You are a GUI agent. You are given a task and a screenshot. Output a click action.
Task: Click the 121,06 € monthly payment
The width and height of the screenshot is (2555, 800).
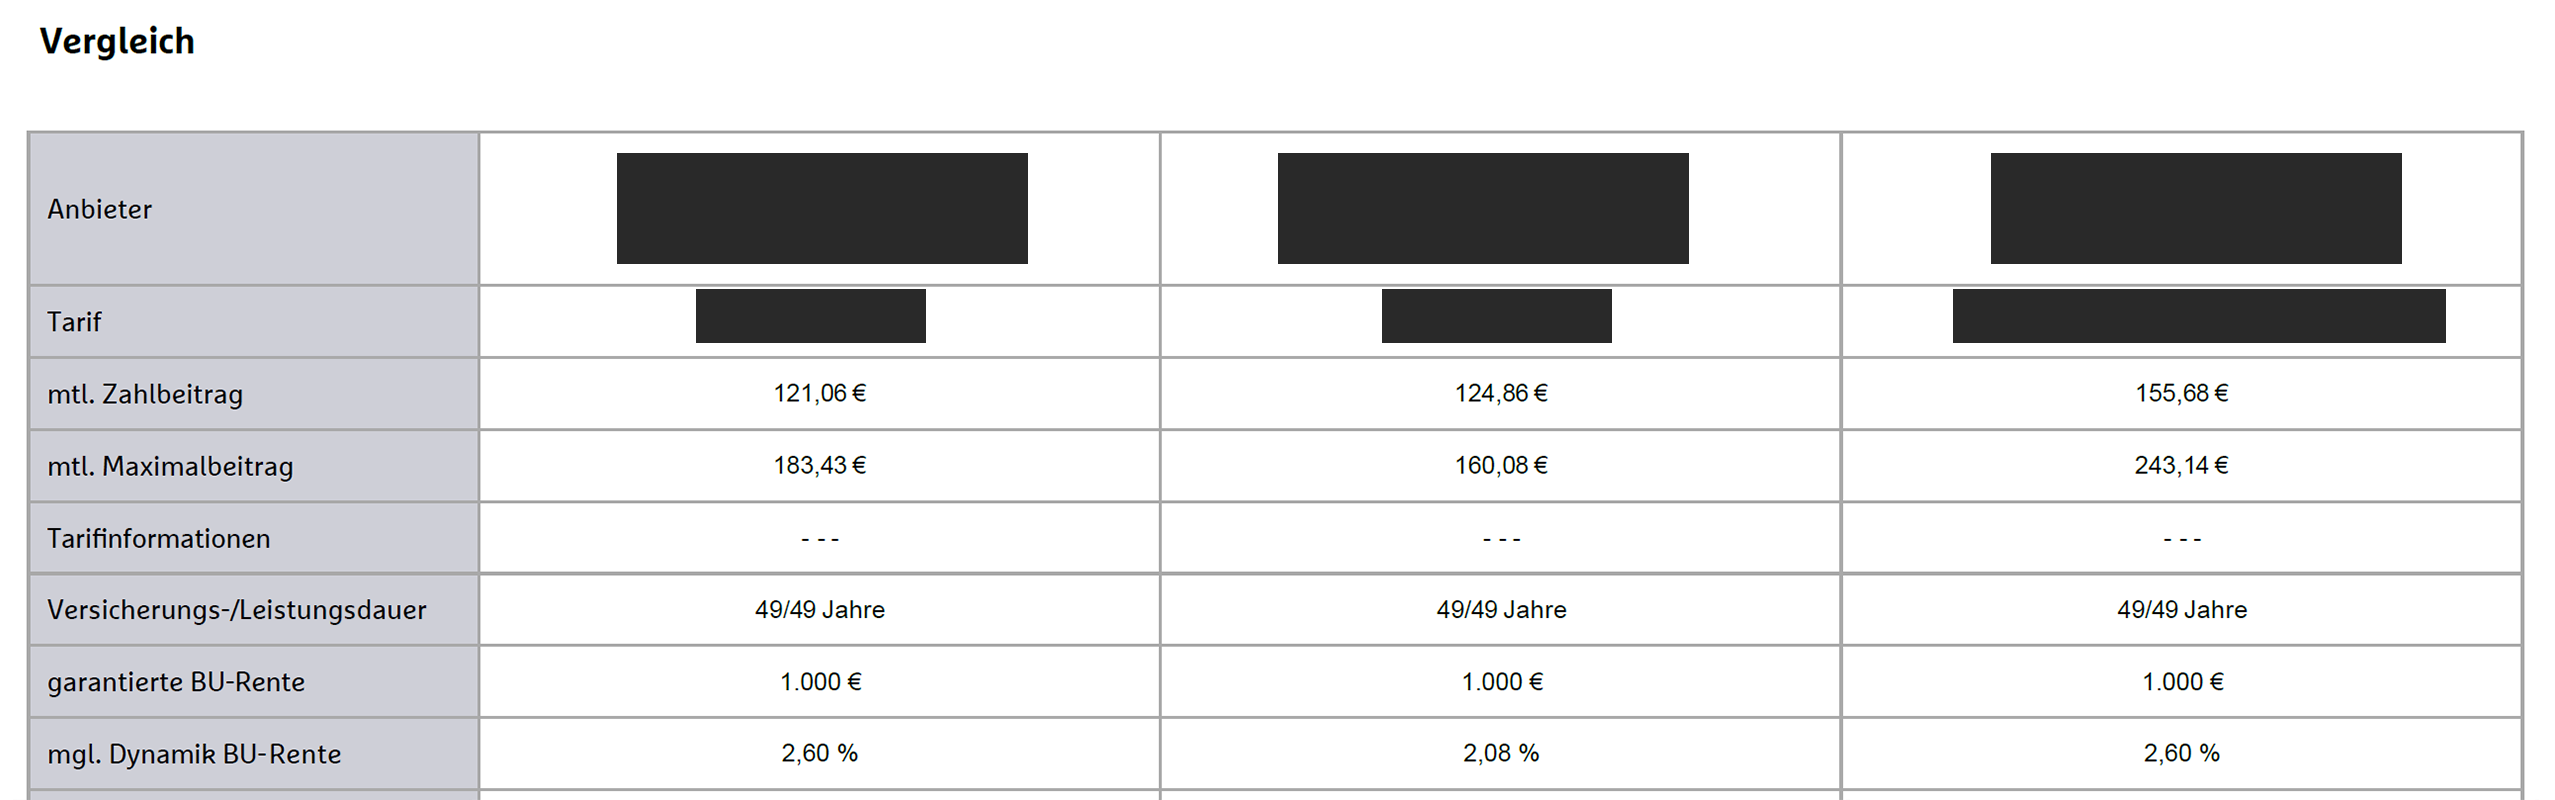[x=819, y=393]
